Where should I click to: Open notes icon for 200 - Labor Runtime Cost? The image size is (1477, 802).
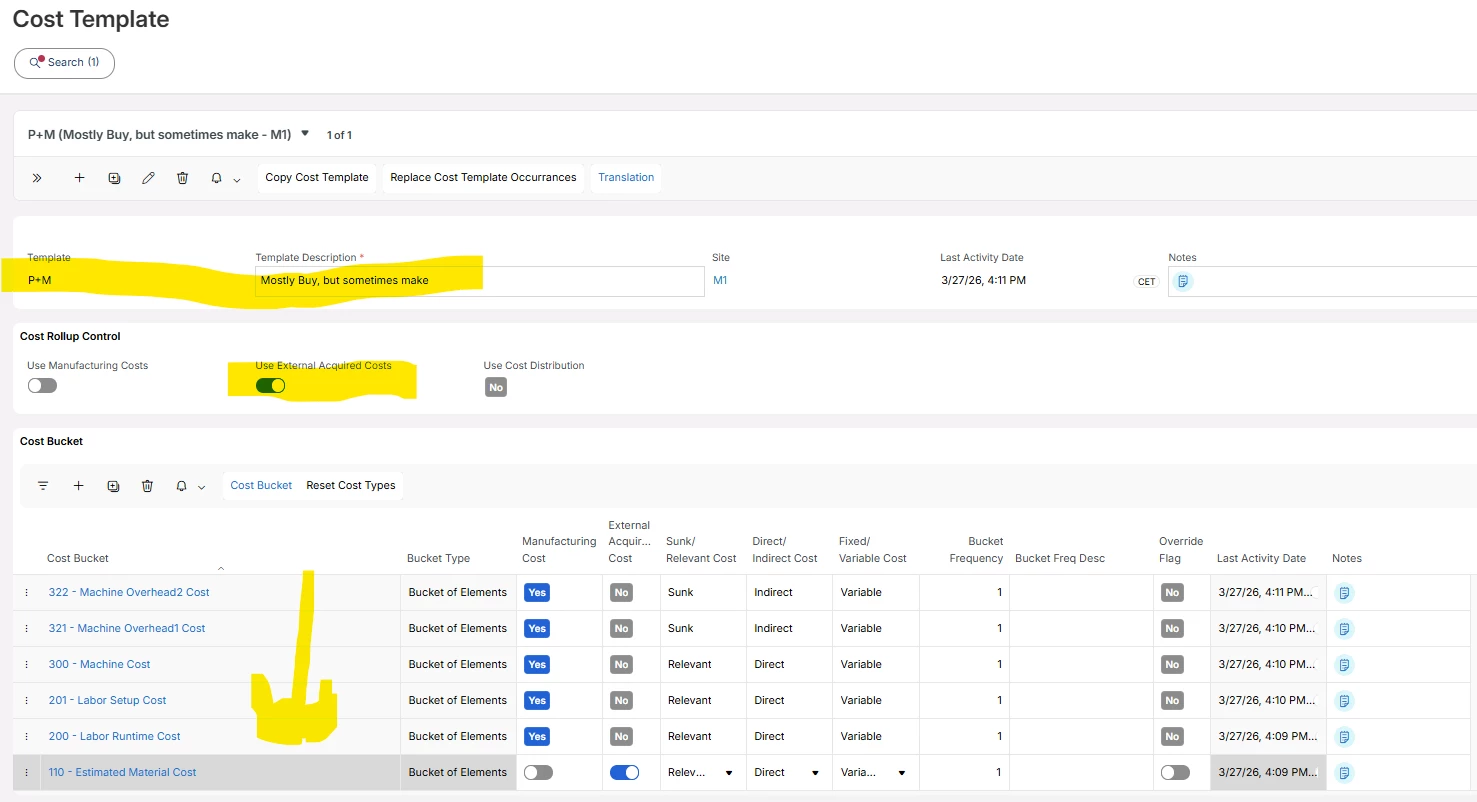tap(1345, 737)
